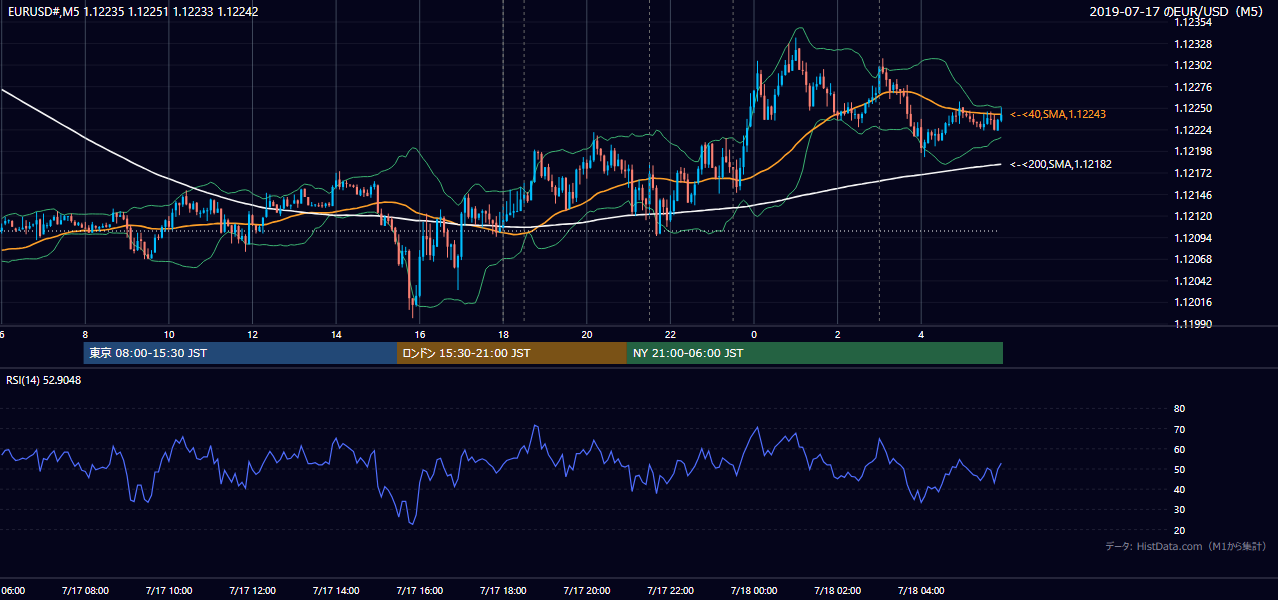
Task: Click bottom time label 7/17 10:00
Action: pyautogui.click(x=168, y=591)
